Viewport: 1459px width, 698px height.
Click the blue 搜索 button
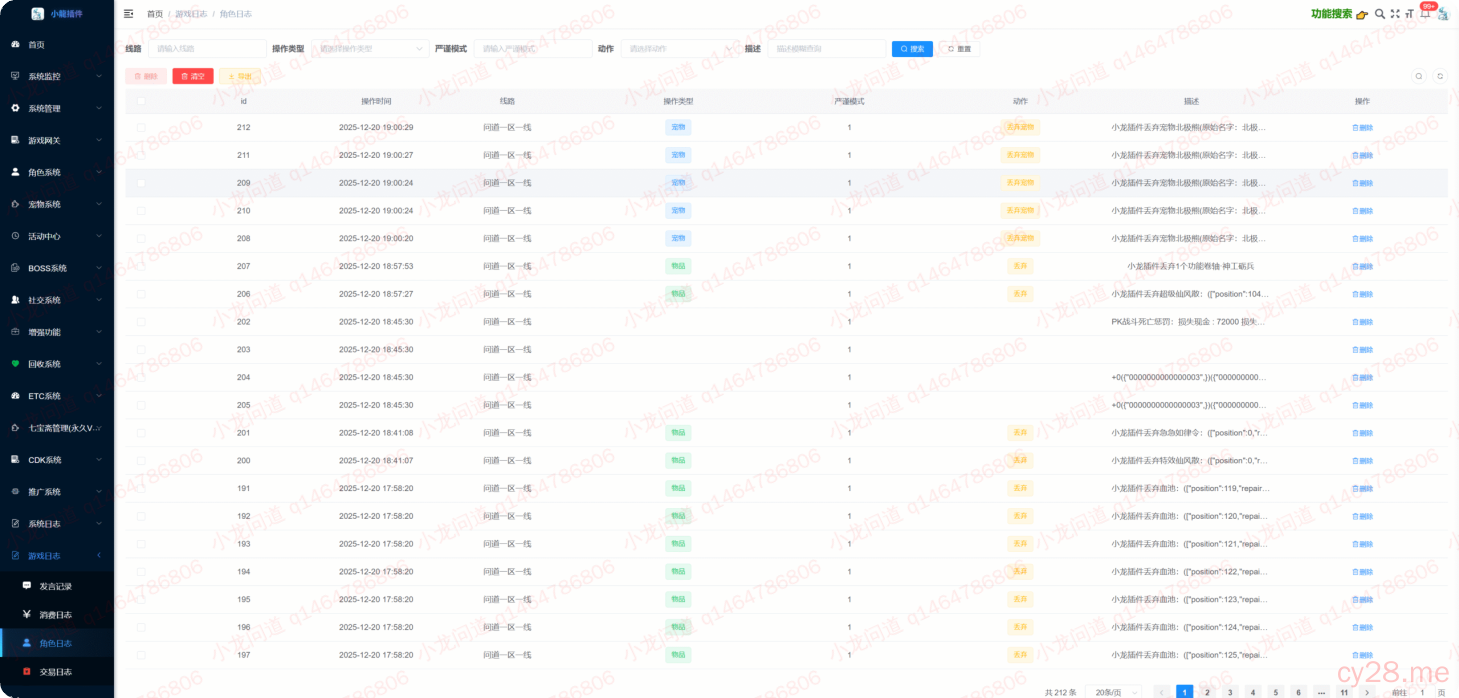click(x=912, y=48)
